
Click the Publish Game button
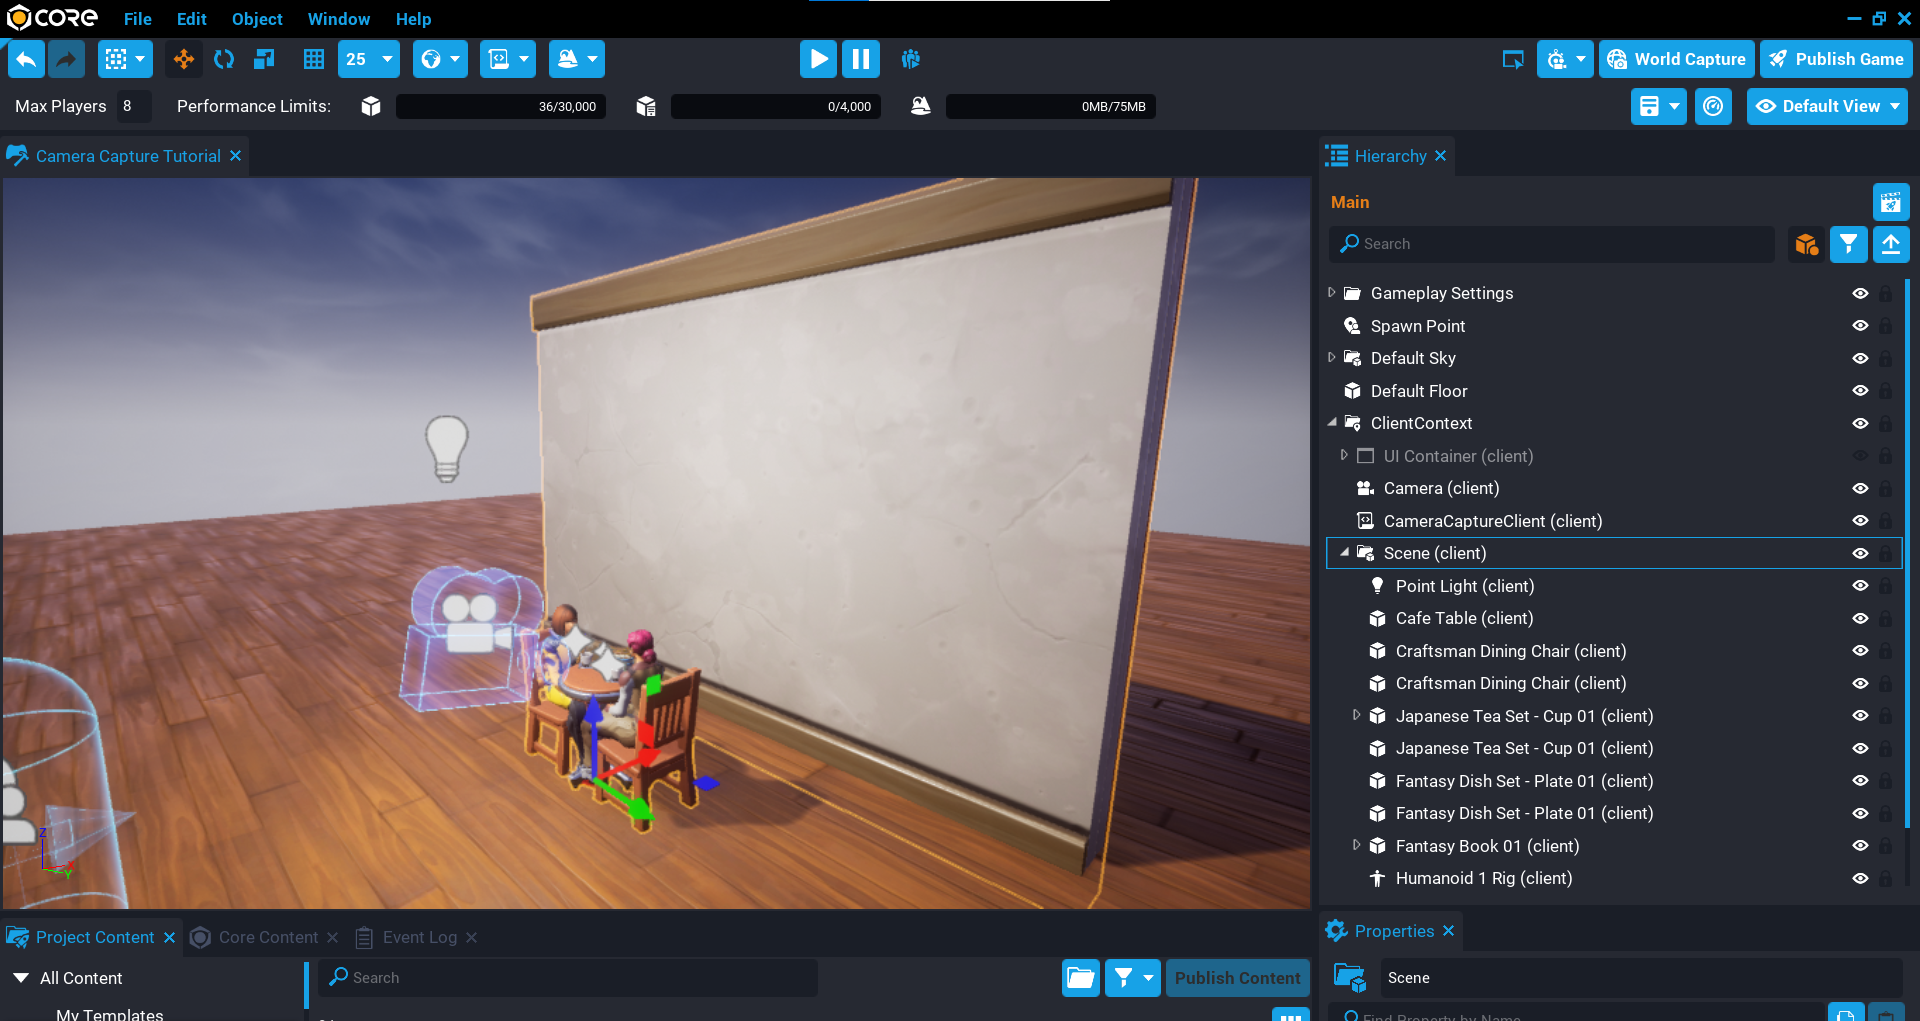[1836, 59]
